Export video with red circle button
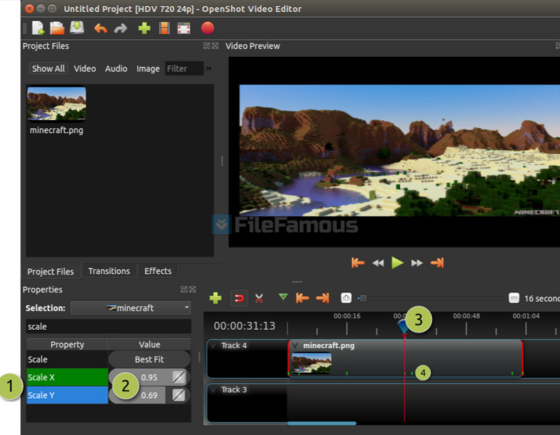Image resolution: width=560 pixels, height=435 pixels. (x=208, y=28)
